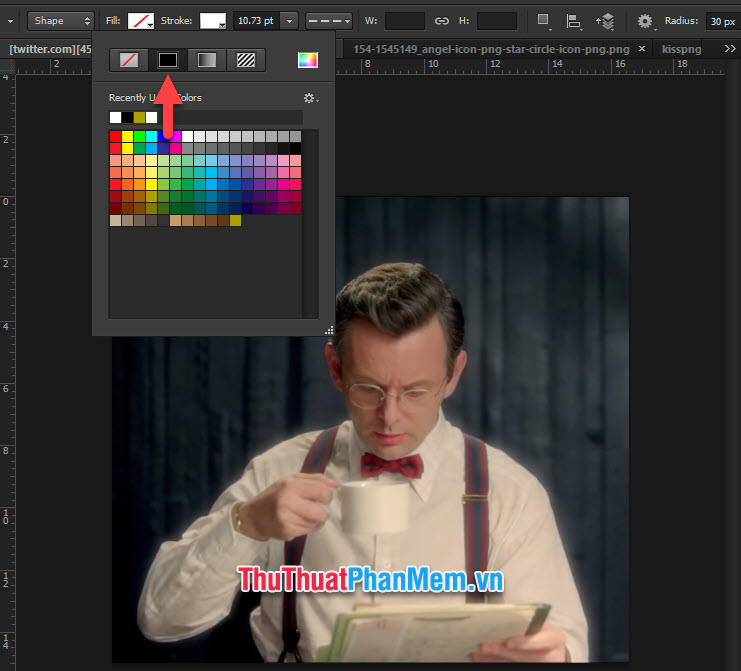Open the Stroke color dropdown
This screenshot has height=671, width=741.
point(213,21)
